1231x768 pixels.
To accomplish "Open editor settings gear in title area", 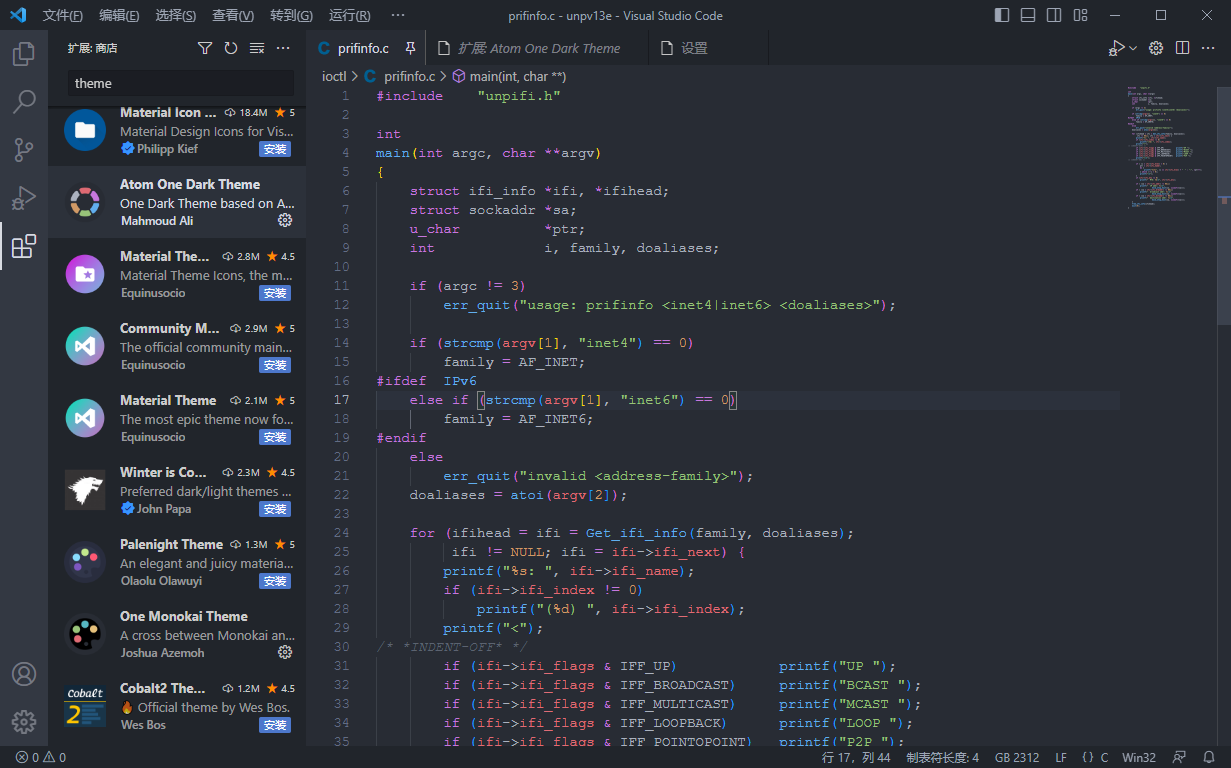I will [x=1156, y=48].
